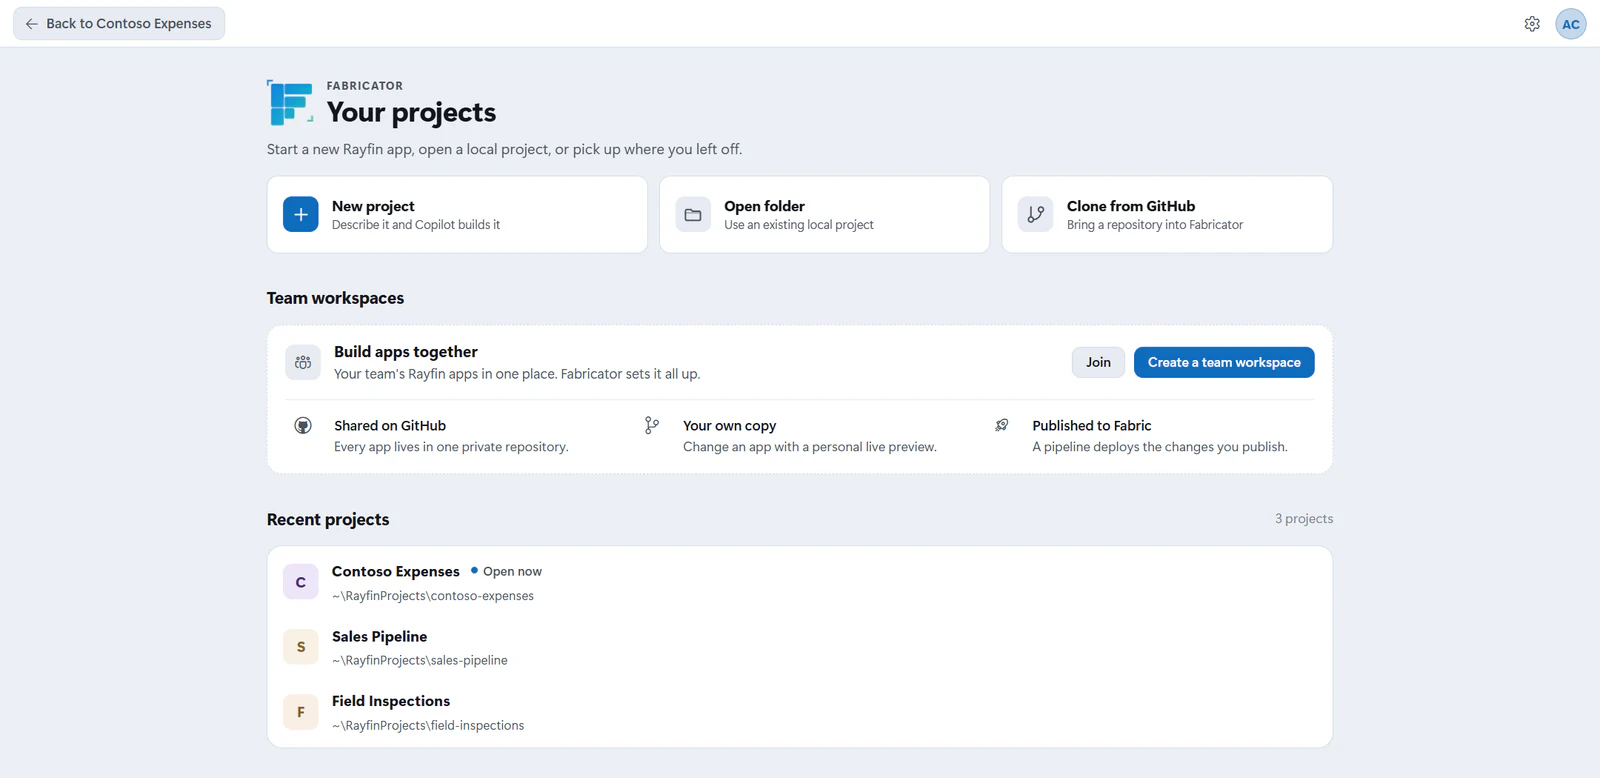1600x778 pixels.
Task: Click the "Shared on GitHub" feature title
Action: (x=390, y=426)
